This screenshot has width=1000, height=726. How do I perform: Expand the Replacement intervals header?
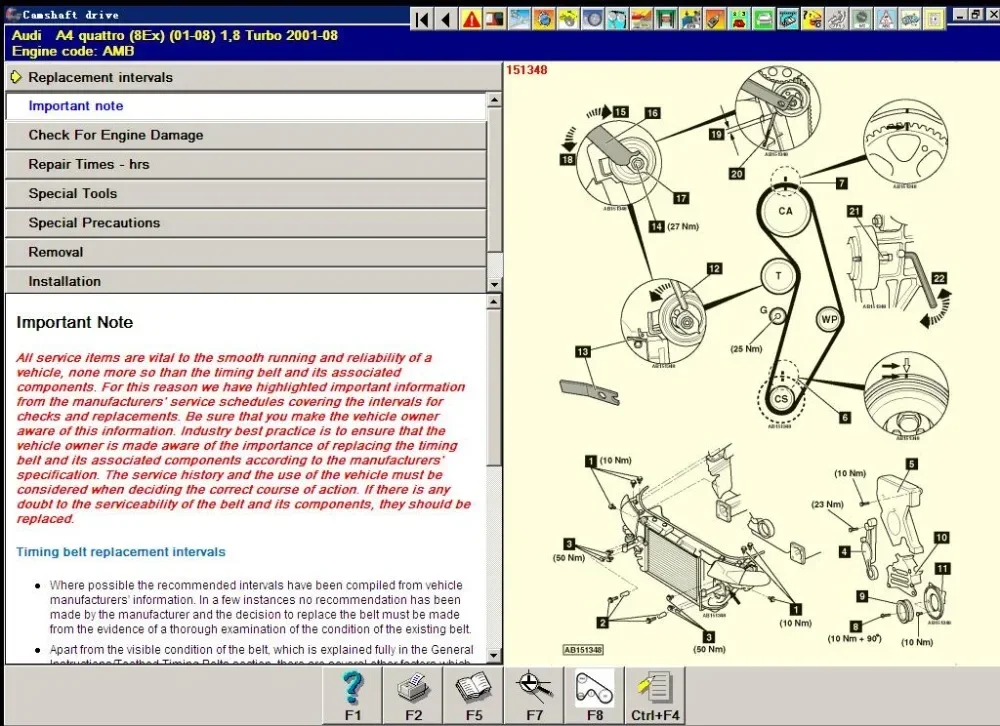[100, 77]
